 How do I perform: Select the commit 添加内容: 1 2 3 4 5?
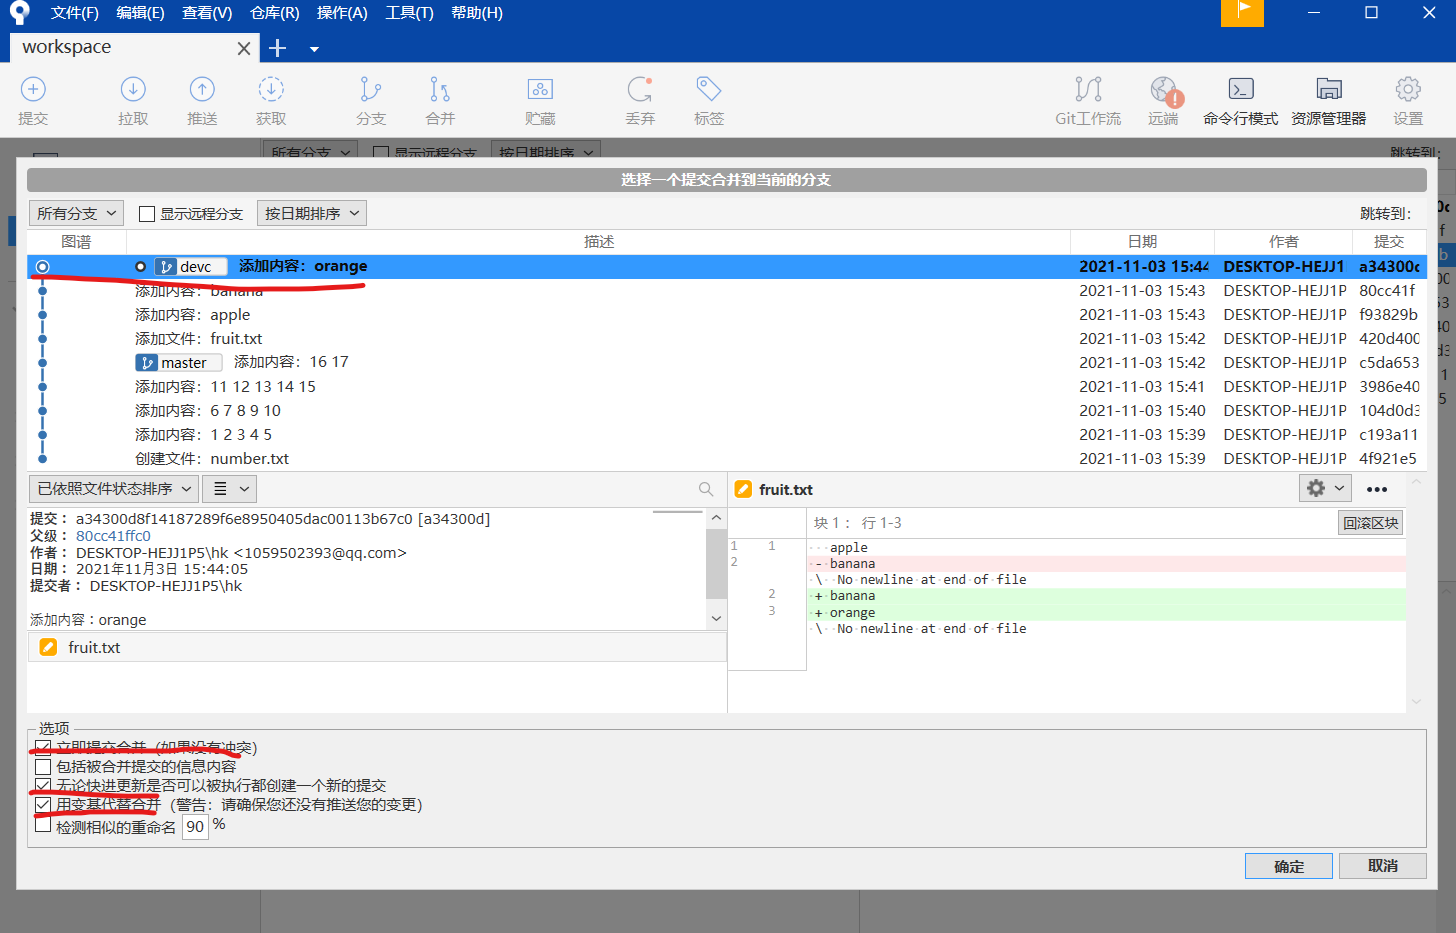pyautogui.click(x=727, y=434)
